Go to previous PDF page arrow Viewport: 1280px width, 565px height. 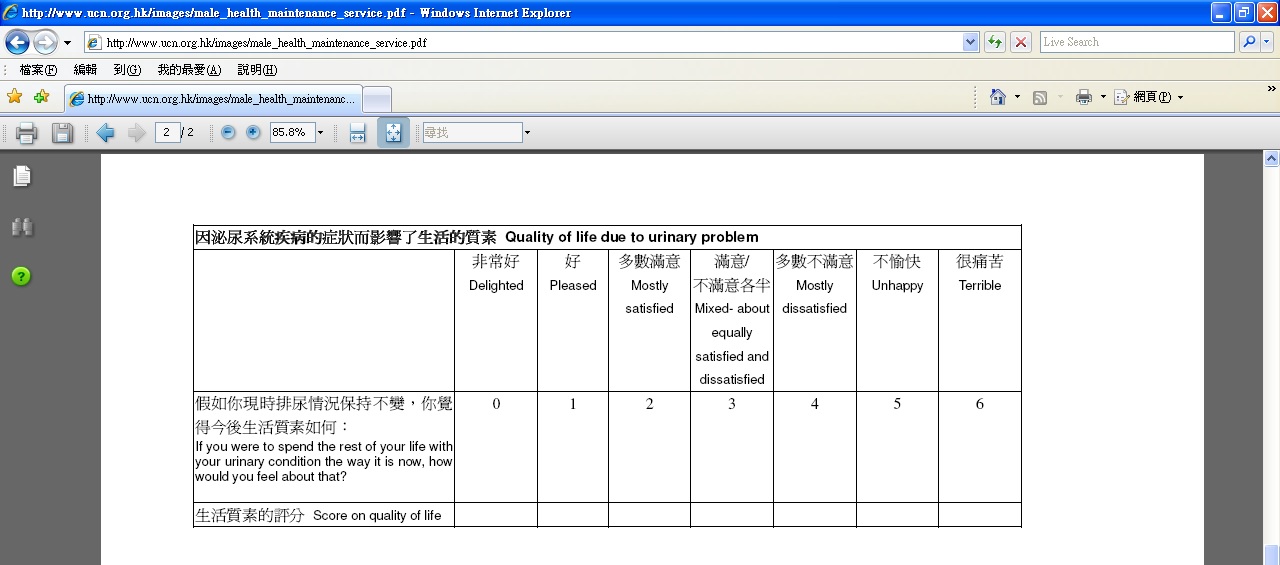[105, 133]
